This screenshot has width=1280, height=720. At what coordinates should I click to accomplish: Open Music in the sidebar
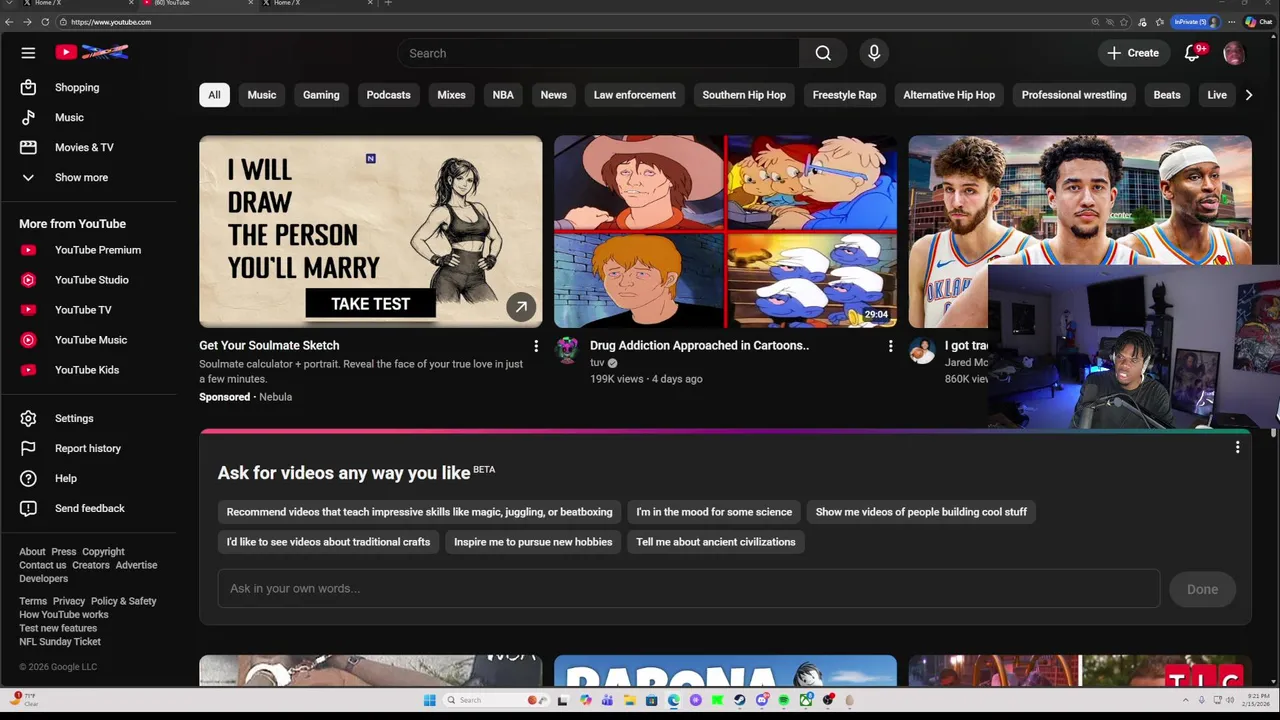[x=69, y=117]
